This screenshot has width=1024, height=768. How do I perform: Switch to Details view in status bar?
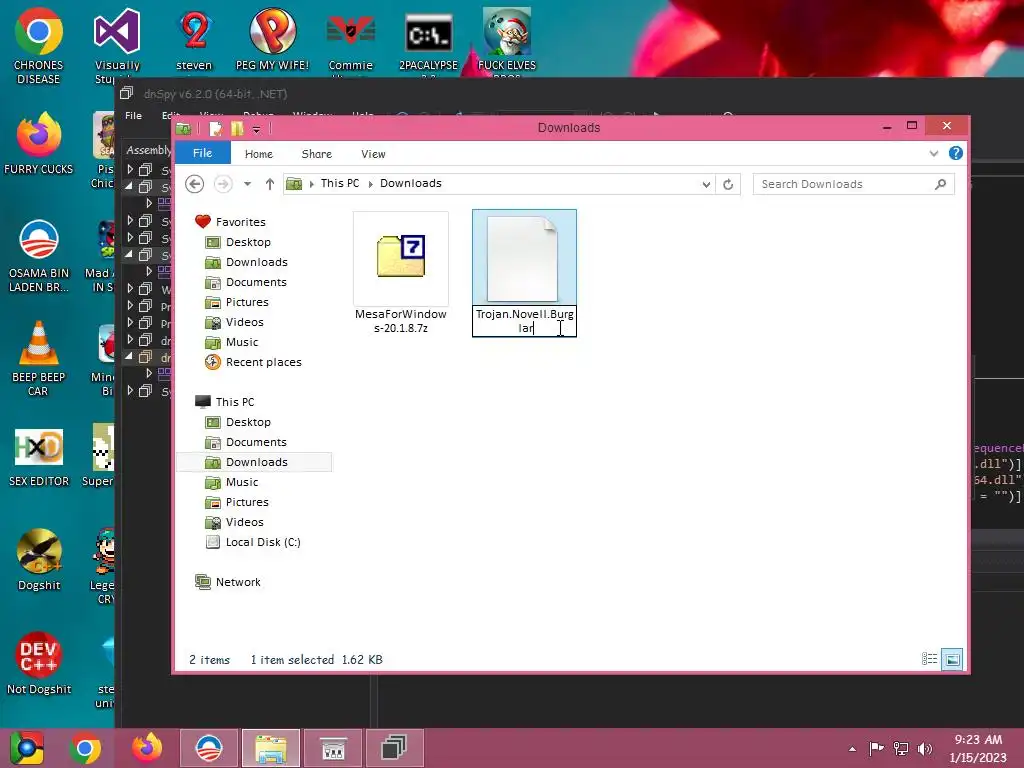pyautogui.click(x=929, y=659)
